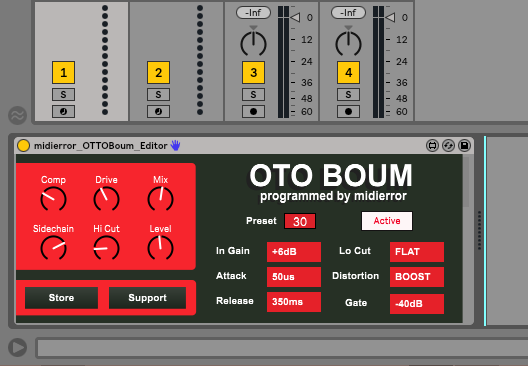Toggle track 2 activator button
Screen dimensions: 528x366
(158, 72)
